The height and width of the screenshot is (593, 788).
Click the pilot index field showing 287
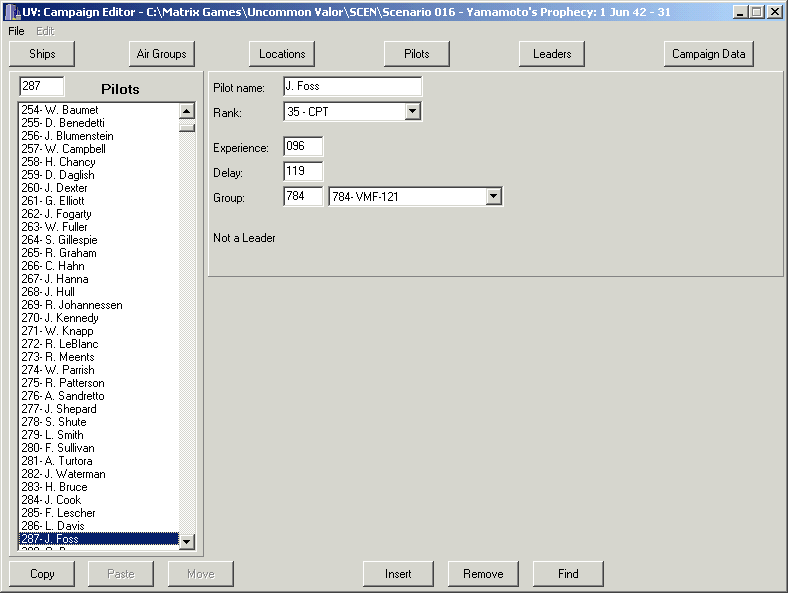point(42,86)
